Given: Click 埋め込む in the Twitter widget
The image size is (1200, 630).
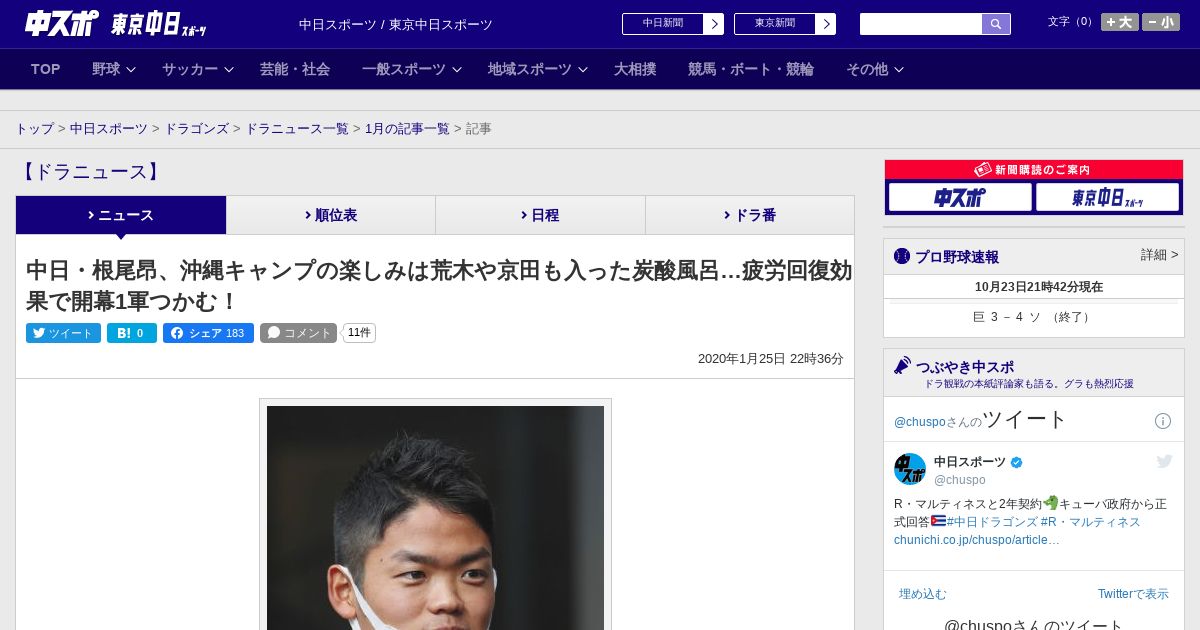Looking at the screenshot, I should tap(923, 594).
